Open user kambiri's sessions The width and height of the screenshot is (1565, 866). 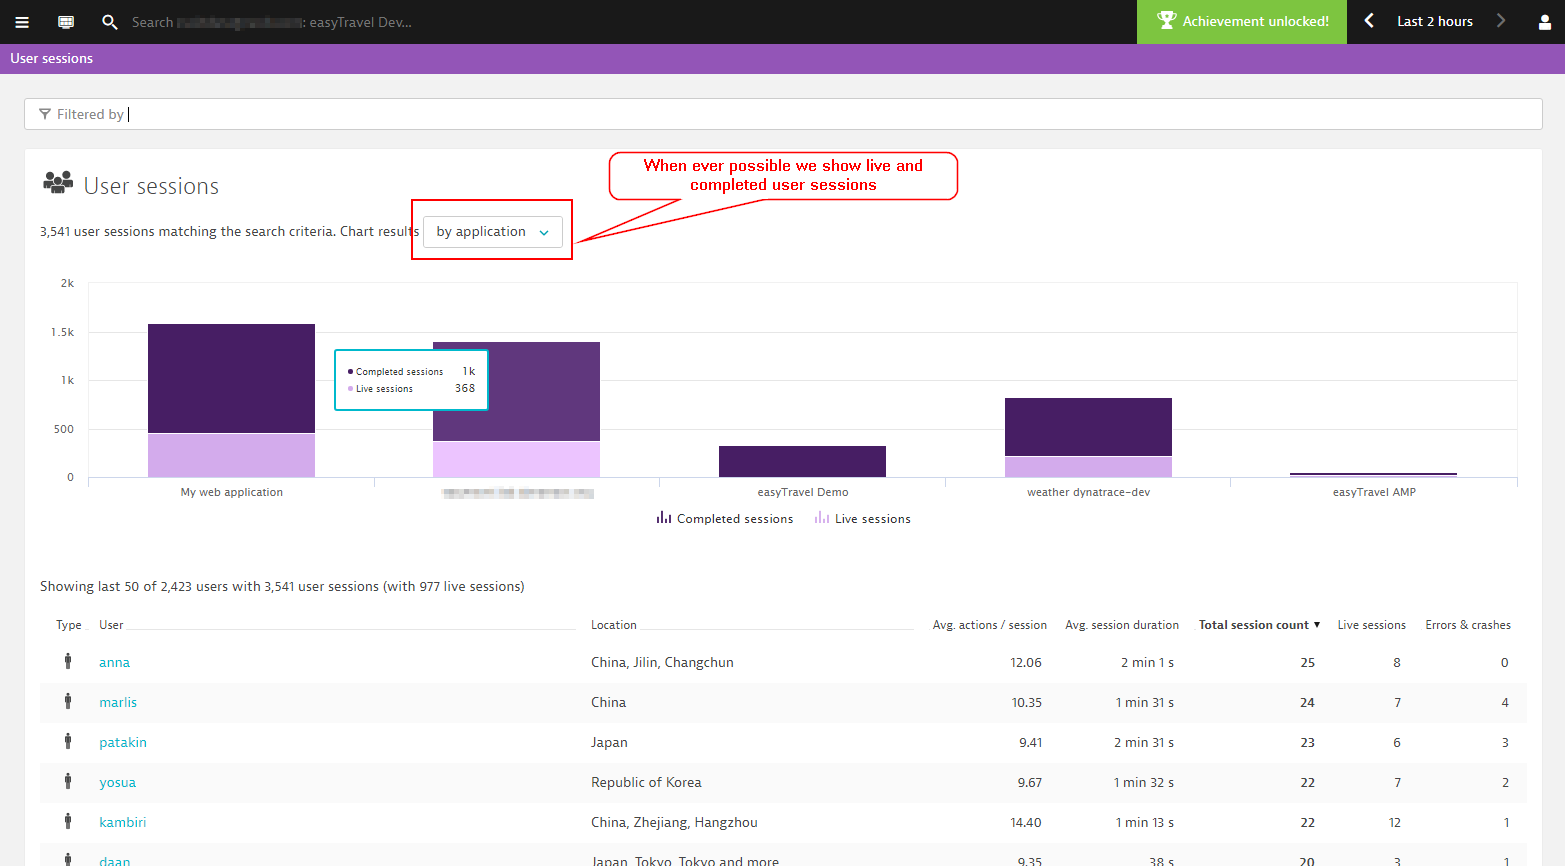[122, 822]
